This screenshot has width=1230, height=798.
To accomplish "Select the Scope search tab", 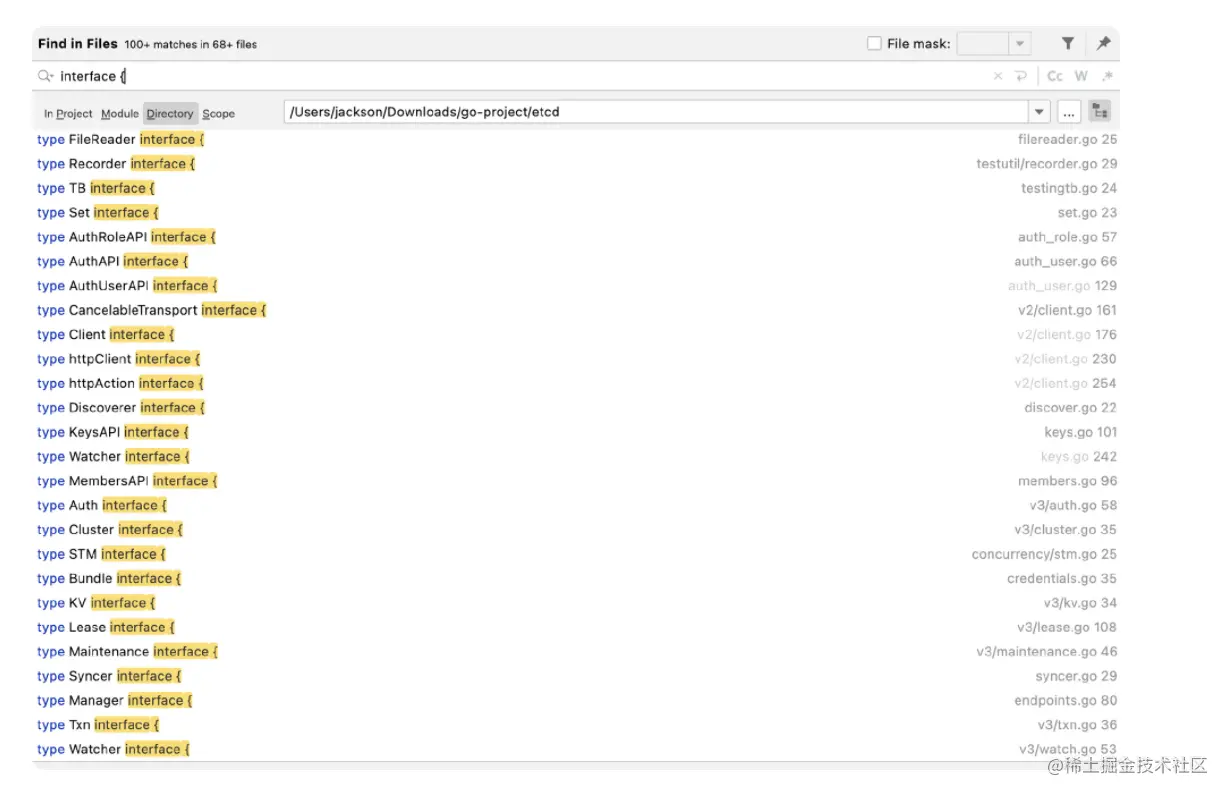I will tap(219, 114).
